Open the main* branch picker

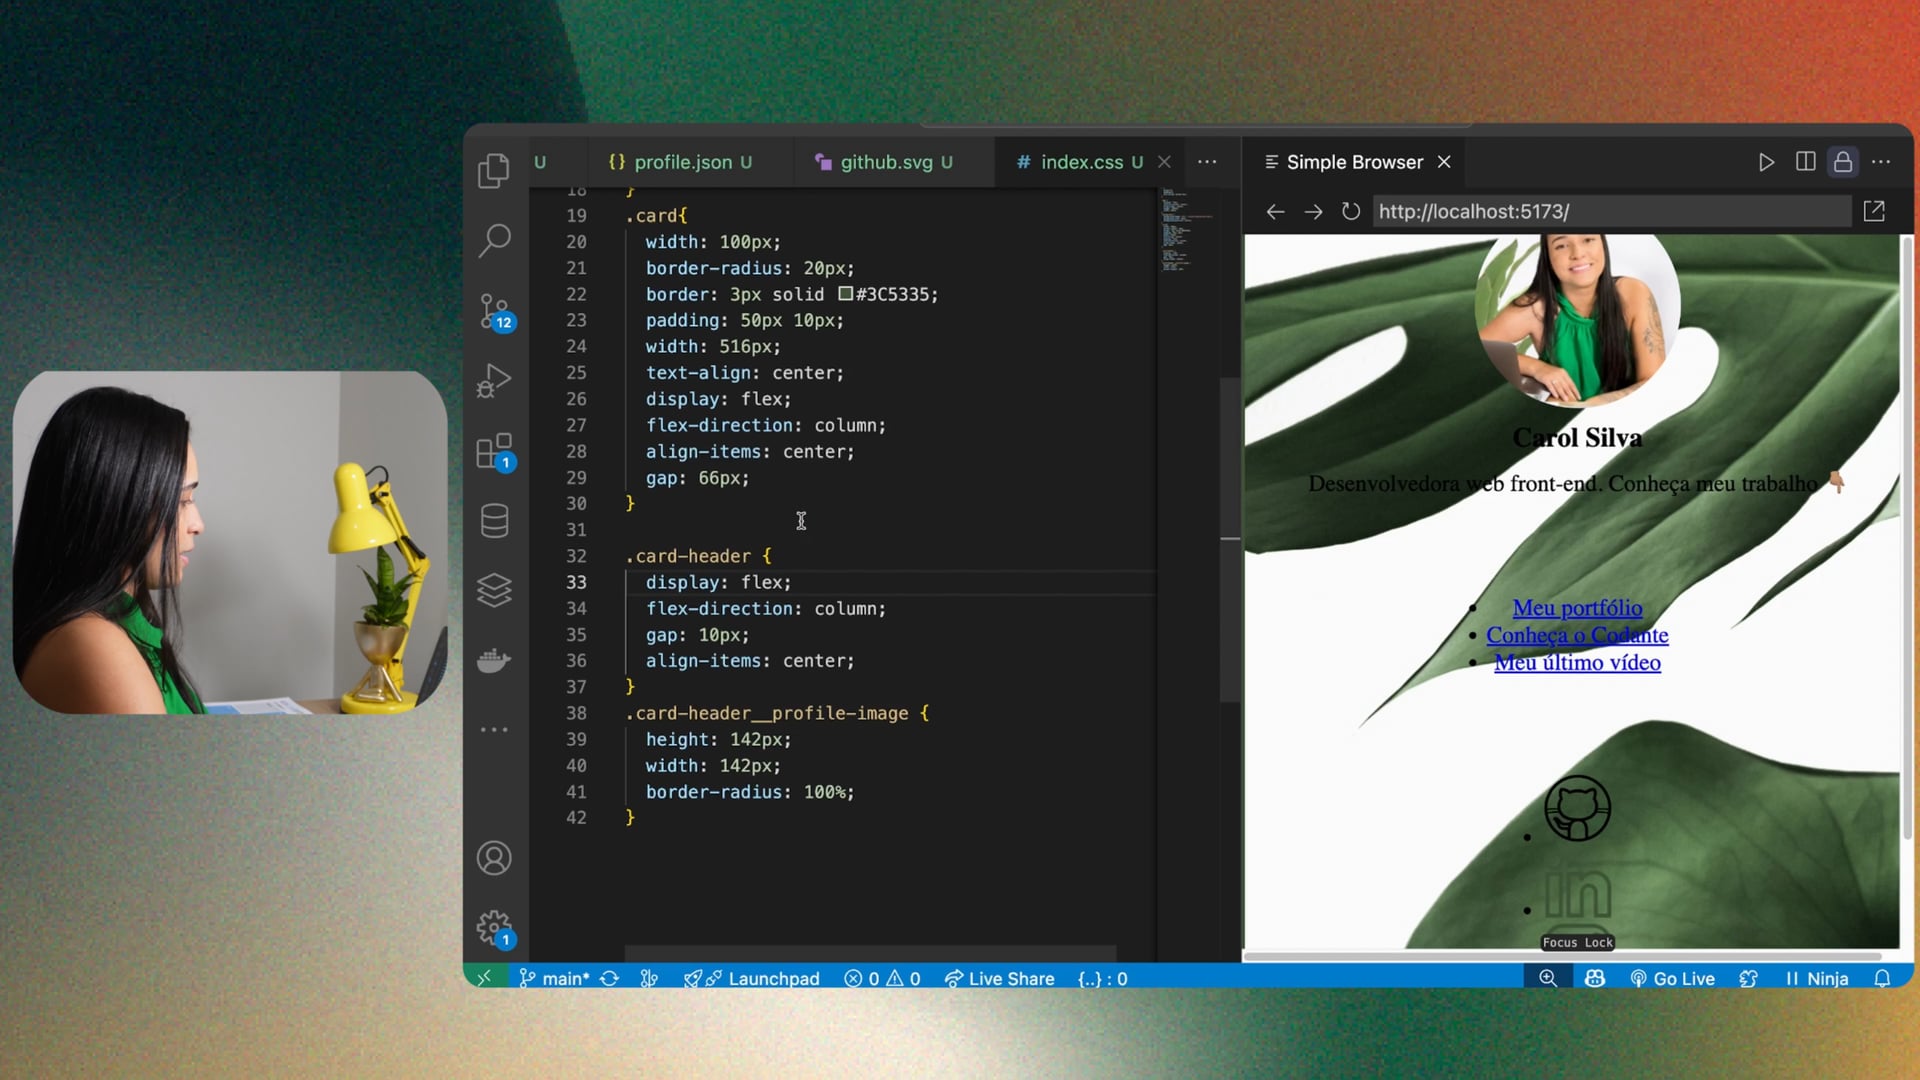tap(556, 979)
